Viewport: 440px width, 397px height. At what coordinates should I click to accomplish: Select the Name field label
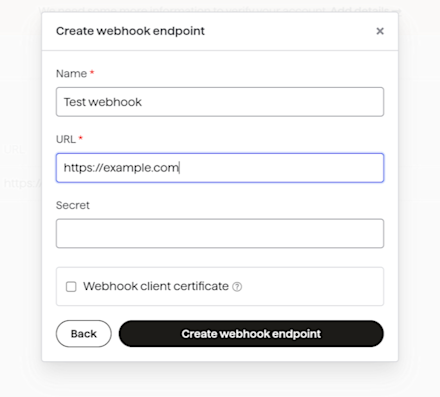[71, 73]
